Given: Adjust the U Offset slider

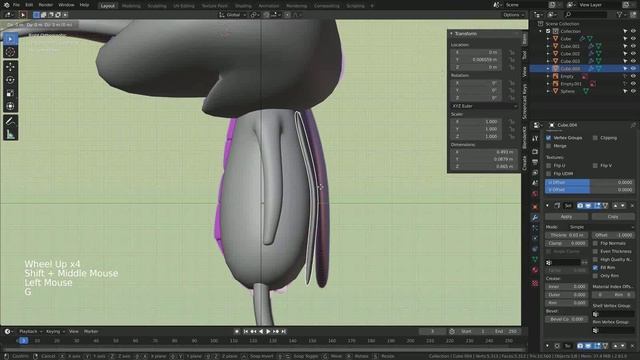Looking at the screenshot, I should pos(590,182).
